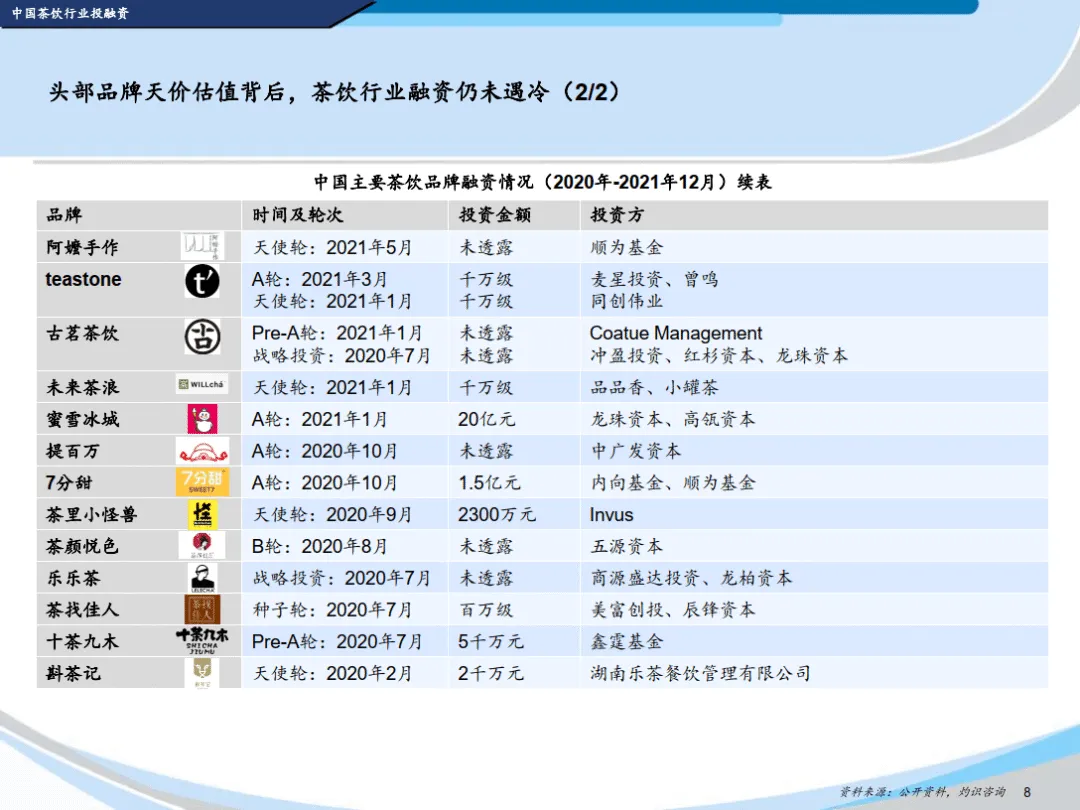Click the 茶找佳人 brown logo
This screenshot has width=1080, height=810.
(x=202, y=610)
